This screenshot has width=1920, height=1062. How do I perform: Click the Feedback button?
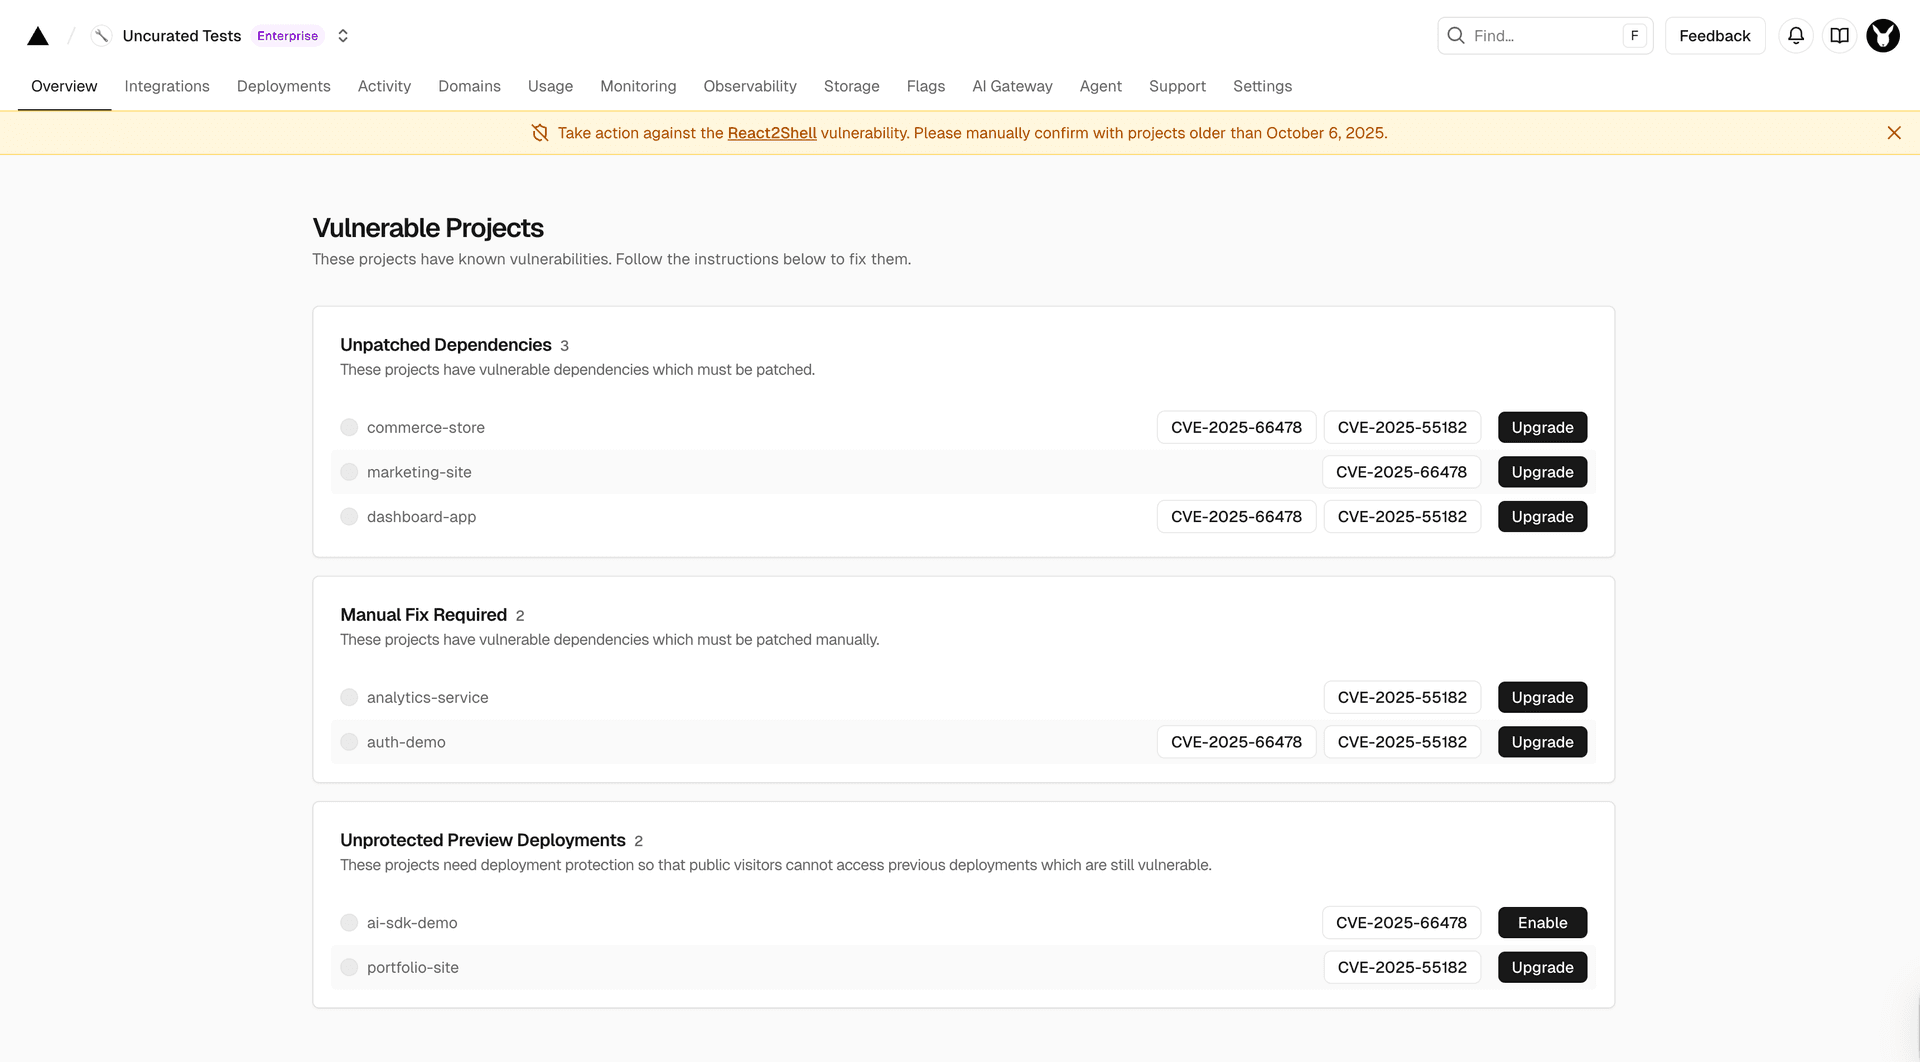[1714, 36]
